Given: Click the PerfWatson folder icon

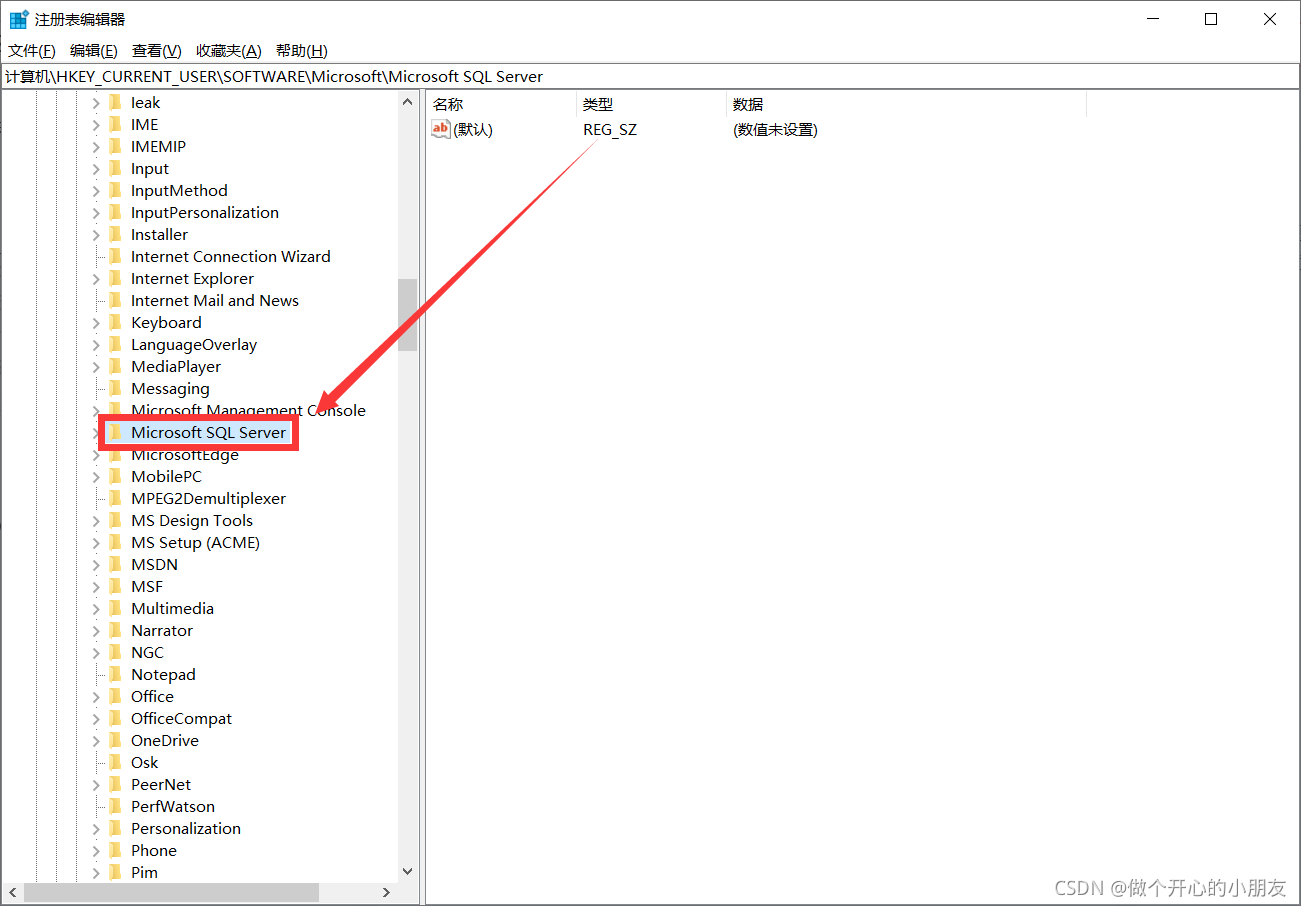Looking at the screenshot, I should click(115, 806).
